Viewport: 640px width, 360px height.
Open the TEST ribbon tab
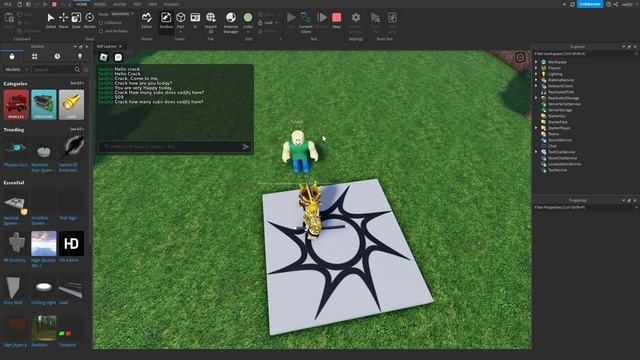pos(137,4)
